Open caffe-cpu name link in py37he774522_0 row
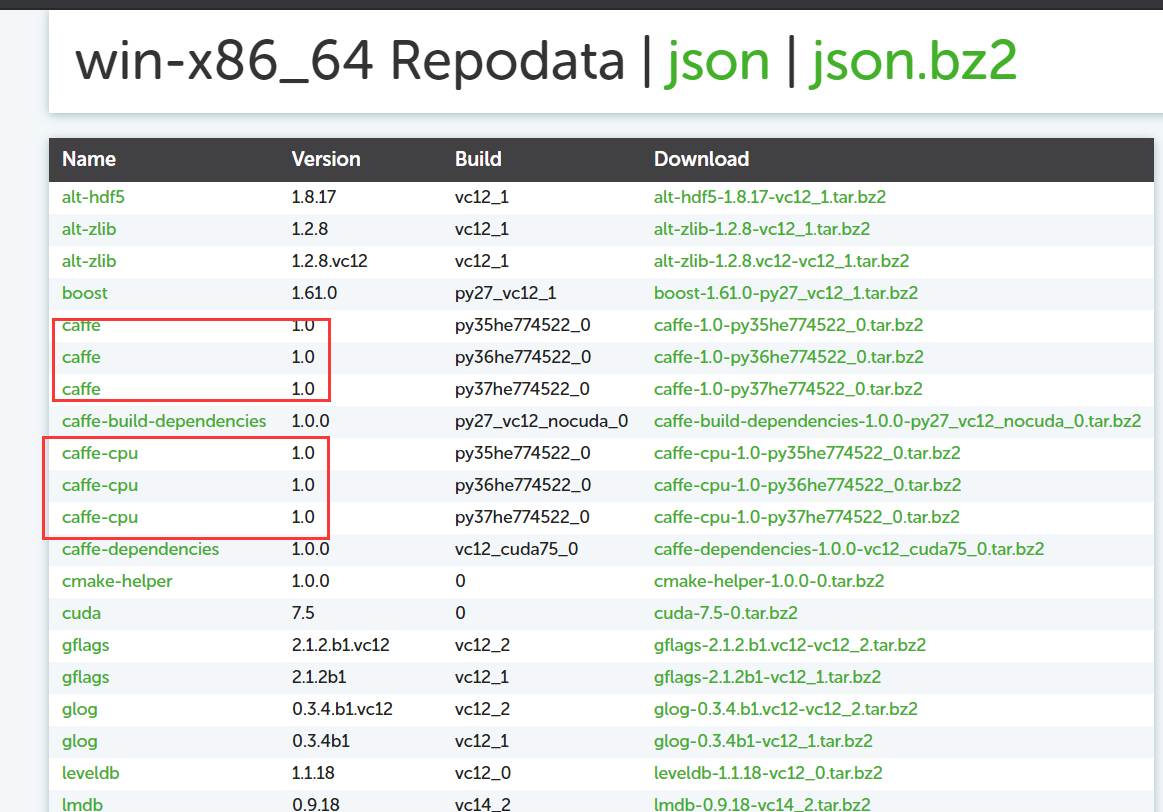This screenshot has height=812, width=1163. (99, 517)
